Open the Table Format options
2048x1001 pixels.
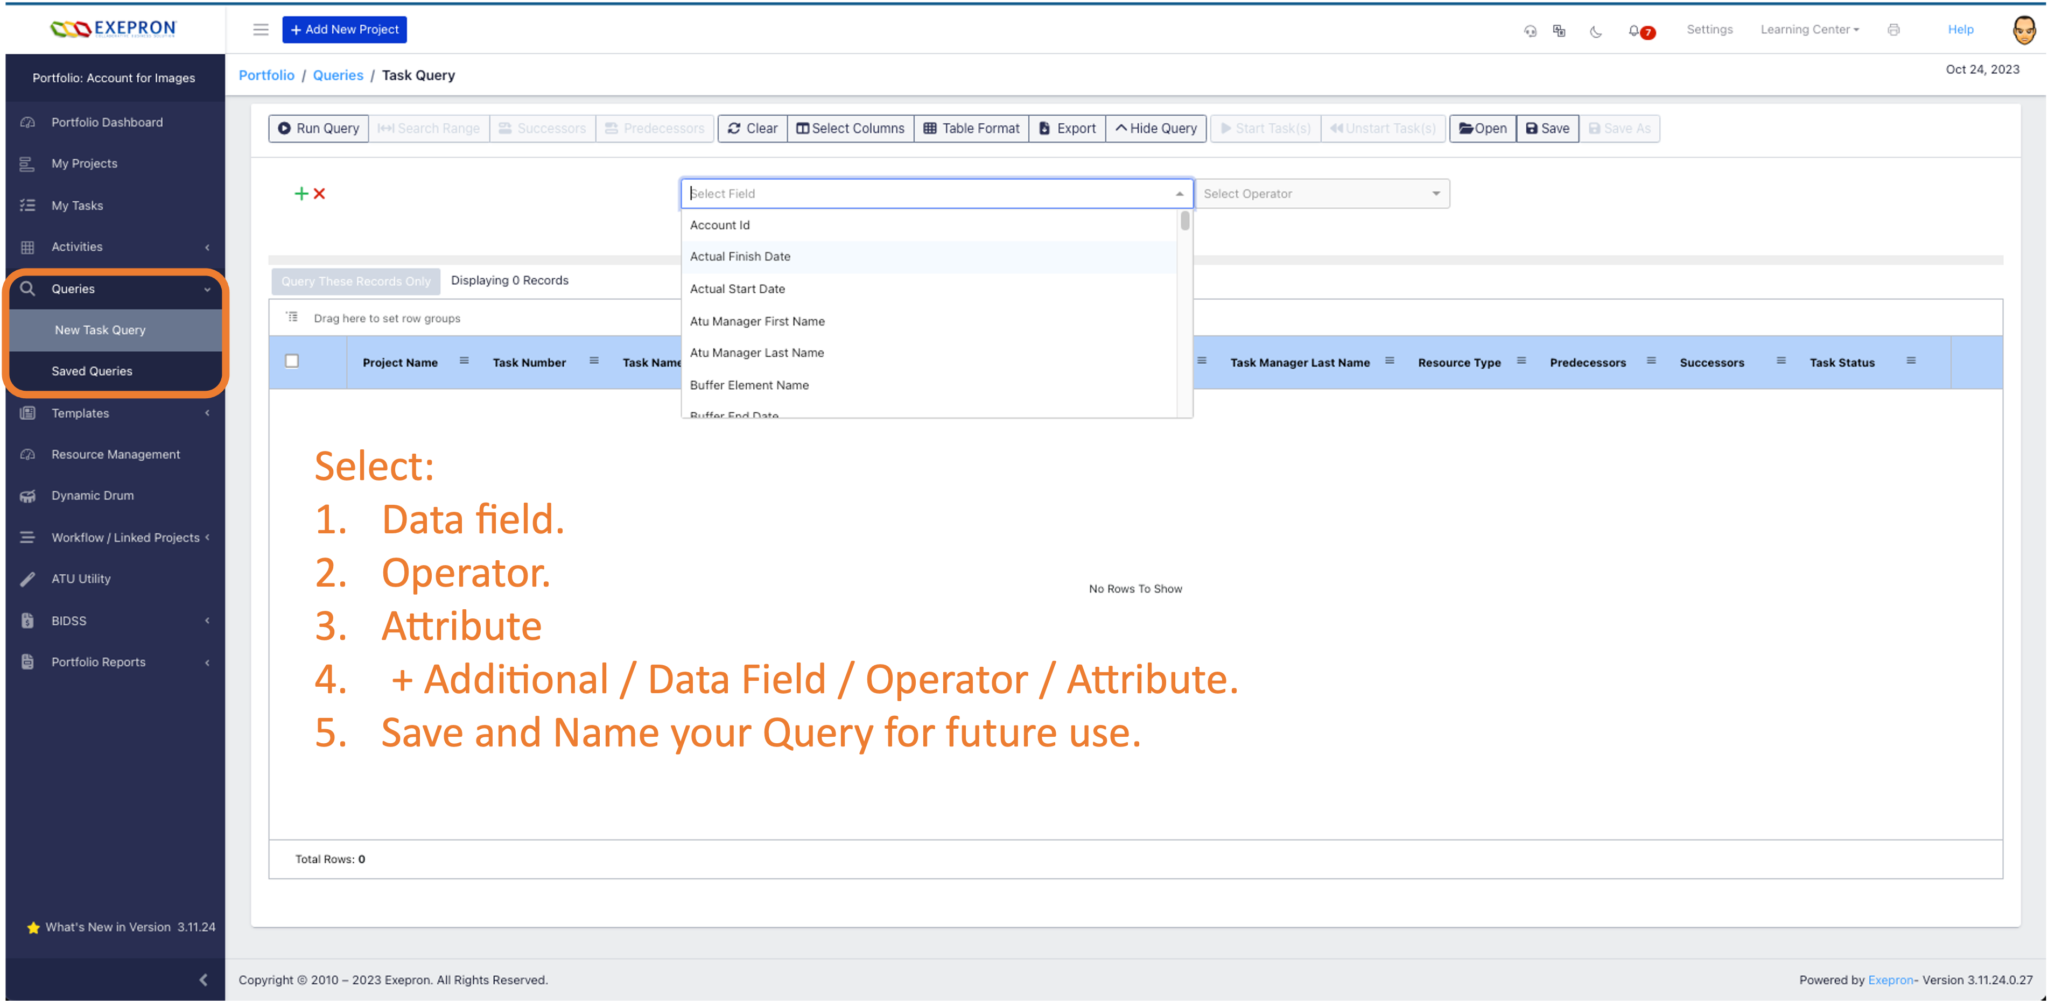tap(970, 128)
